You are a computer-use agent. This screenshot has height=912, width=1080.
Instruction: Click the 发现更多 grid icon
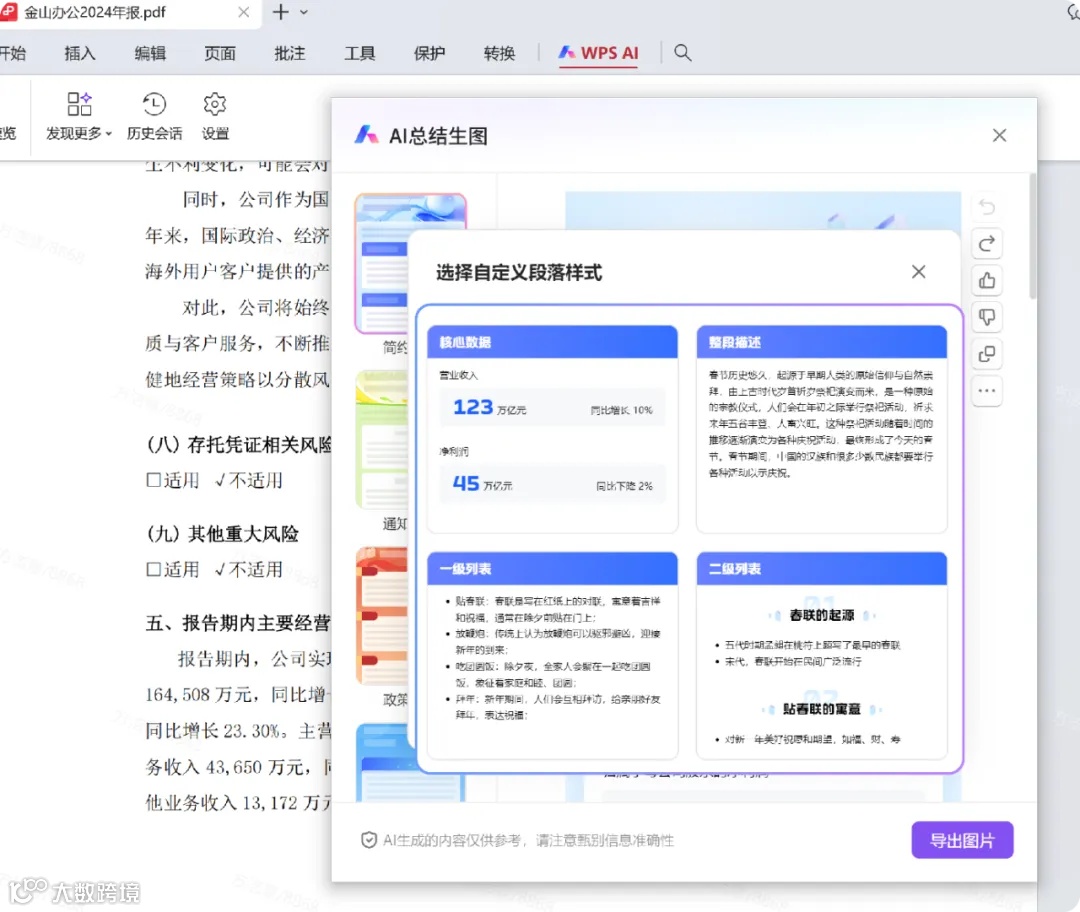79,103
